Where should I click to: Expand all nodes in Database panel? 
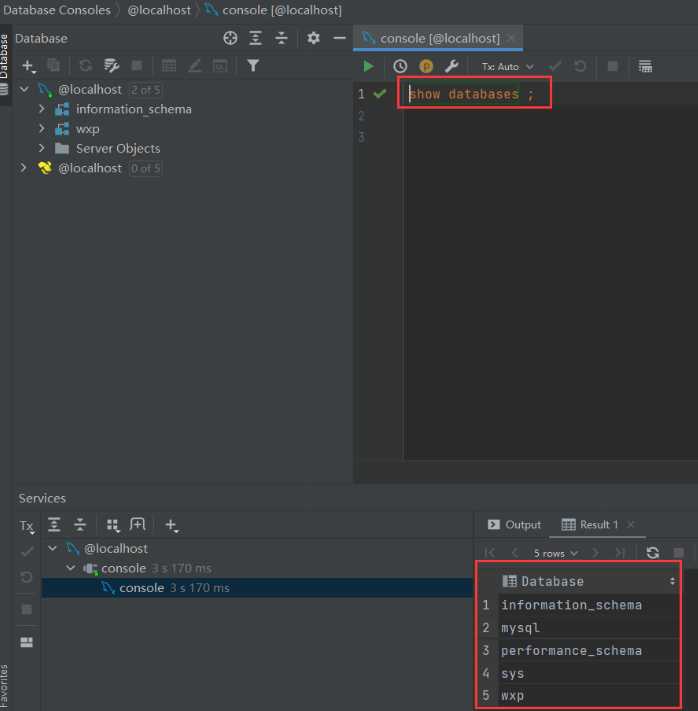tap(255, 38)
